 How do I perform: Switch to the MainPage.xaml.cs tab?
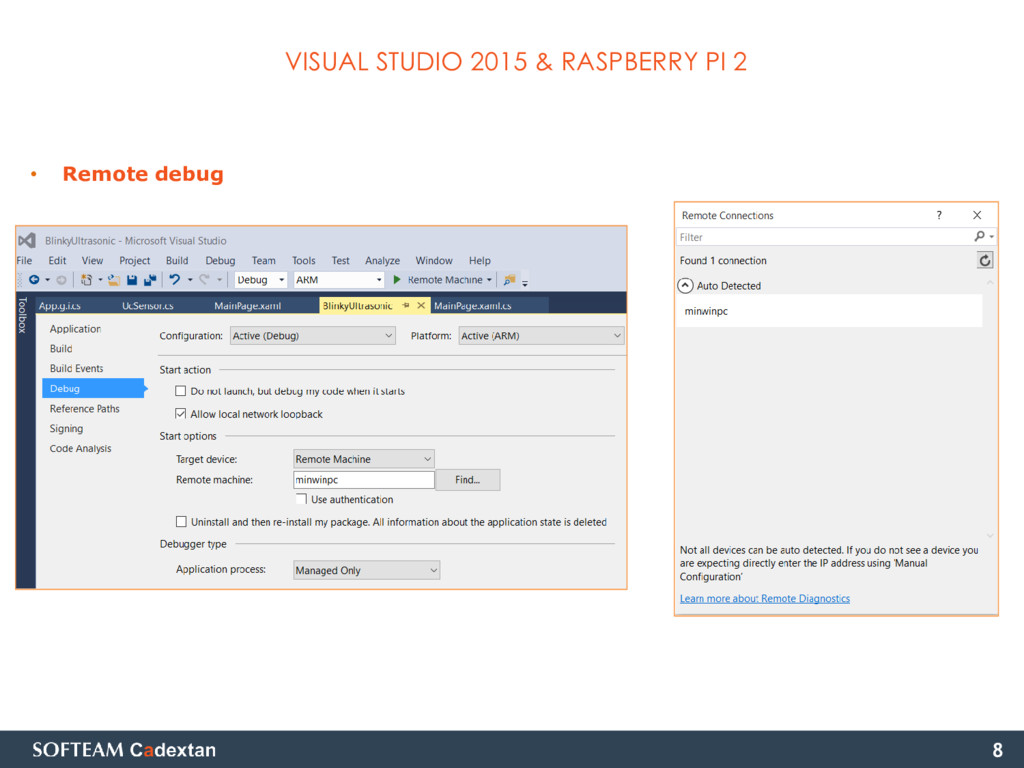[x=473, y=305]
